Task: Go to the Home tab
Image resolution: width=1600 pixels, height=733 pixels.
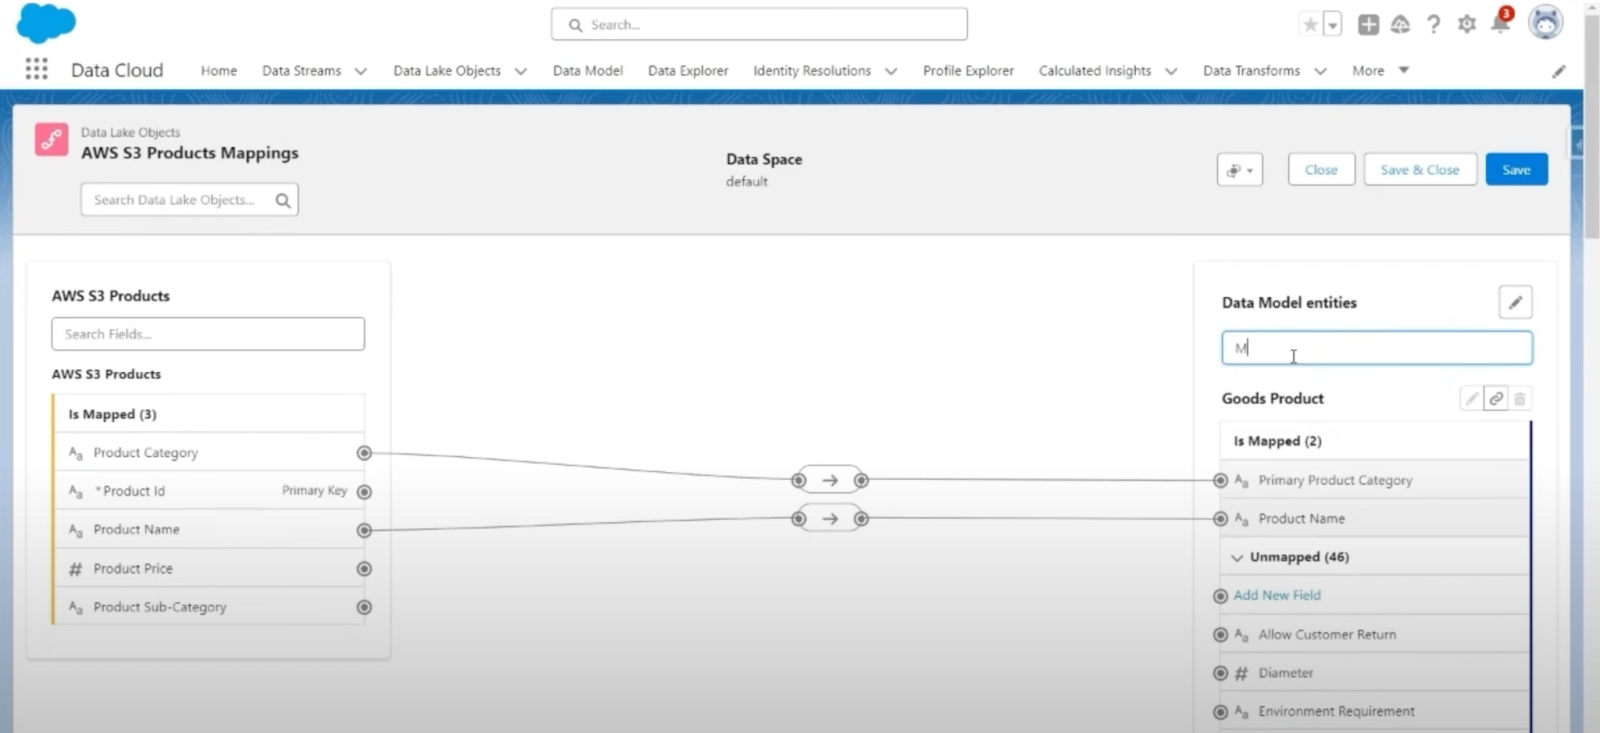Action: click(x=219, y=71)
